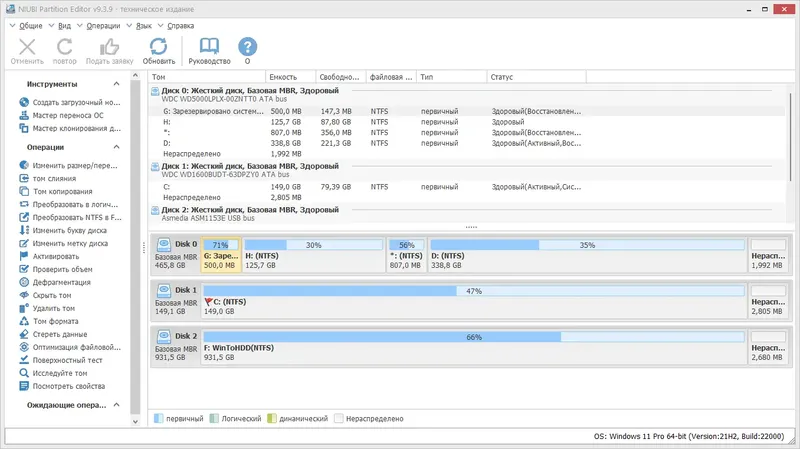This screenshot has width=800, height=449.
Task: Select H: (NTFS) partition block
Action: click(x=314, y=255)
